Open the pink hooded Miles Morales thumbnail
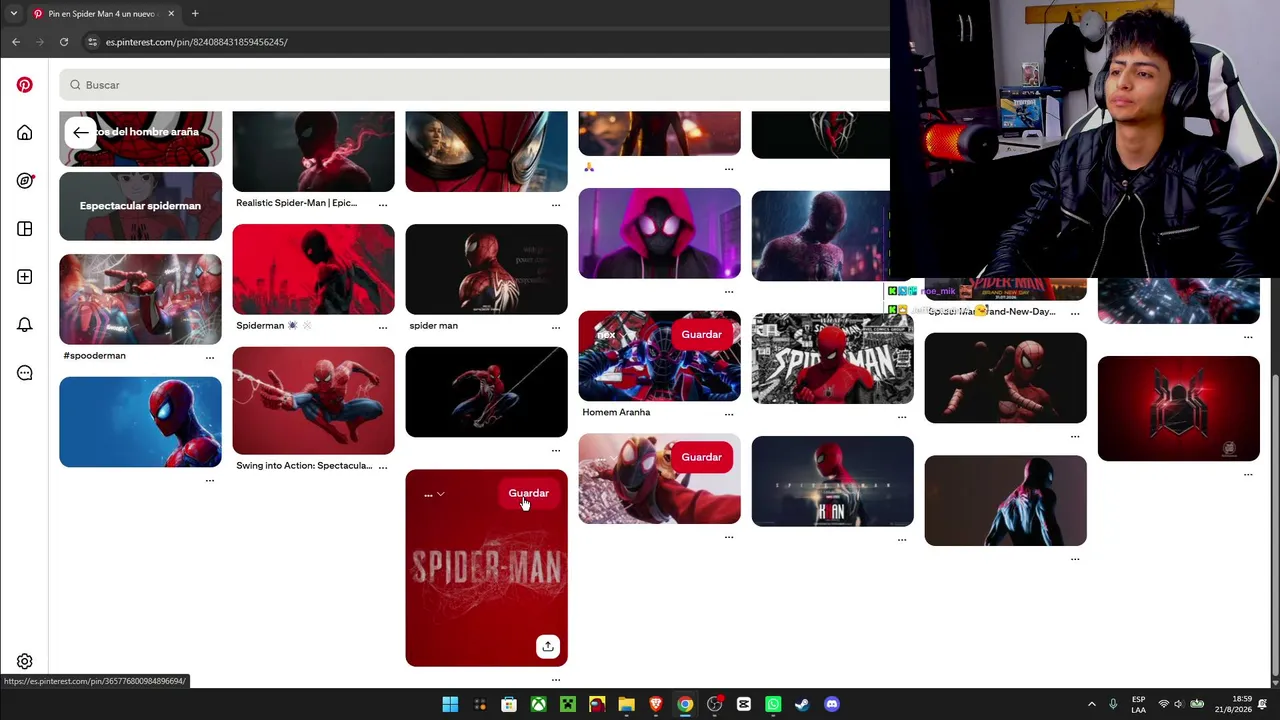1280x720 pixels. coord(659,234)
